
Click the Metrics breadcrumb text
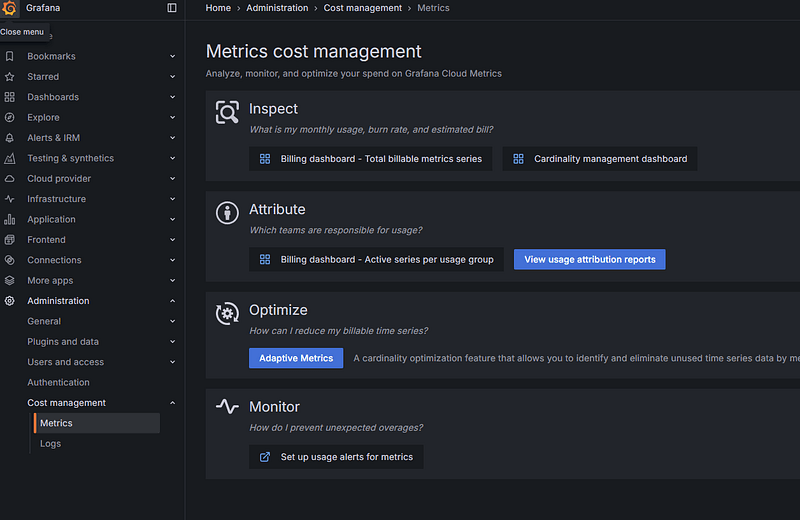433,8
